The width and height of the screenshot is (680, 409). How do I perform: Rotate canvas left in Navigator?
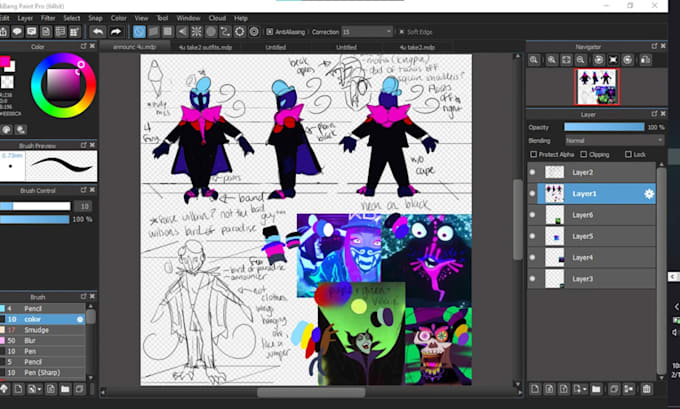tap(598, 60)
